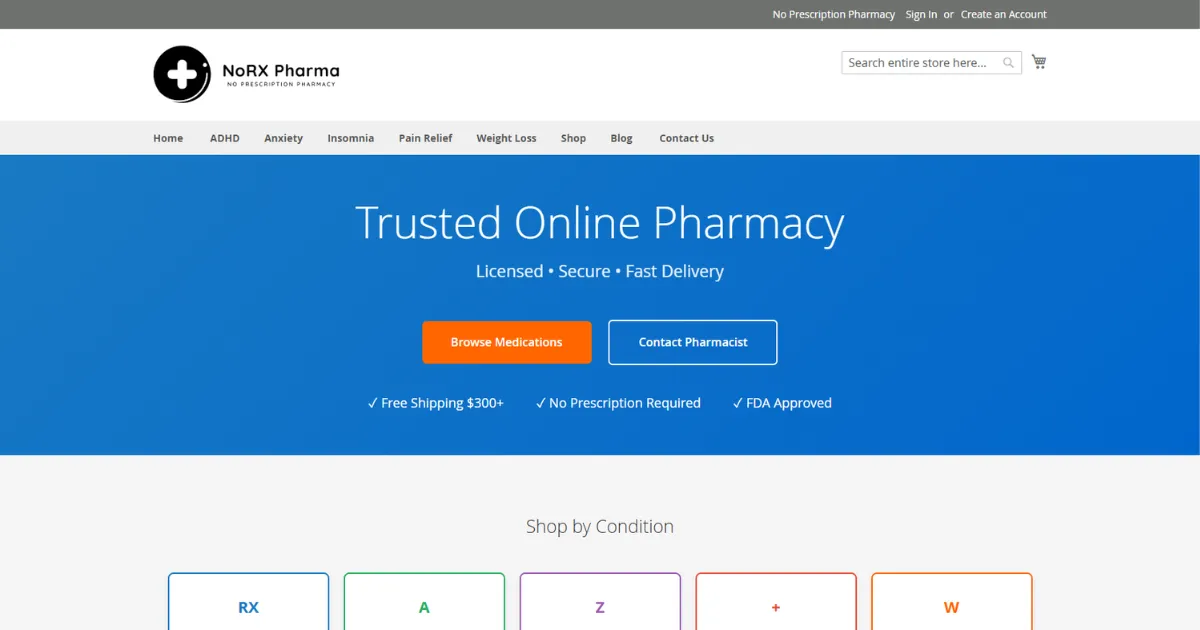1200x630 pixels.
Task: Select the red plus condition card
Action: tap(776, 603)
